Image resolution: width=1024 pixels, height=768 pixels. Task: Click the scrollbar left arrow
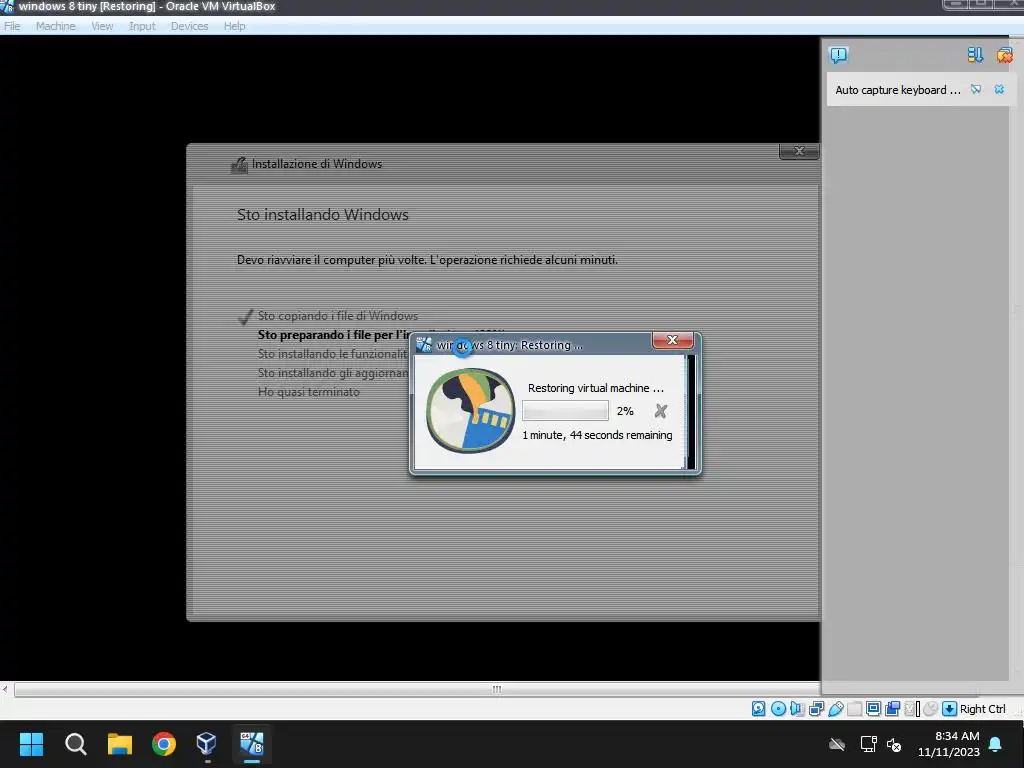point(5,689)
